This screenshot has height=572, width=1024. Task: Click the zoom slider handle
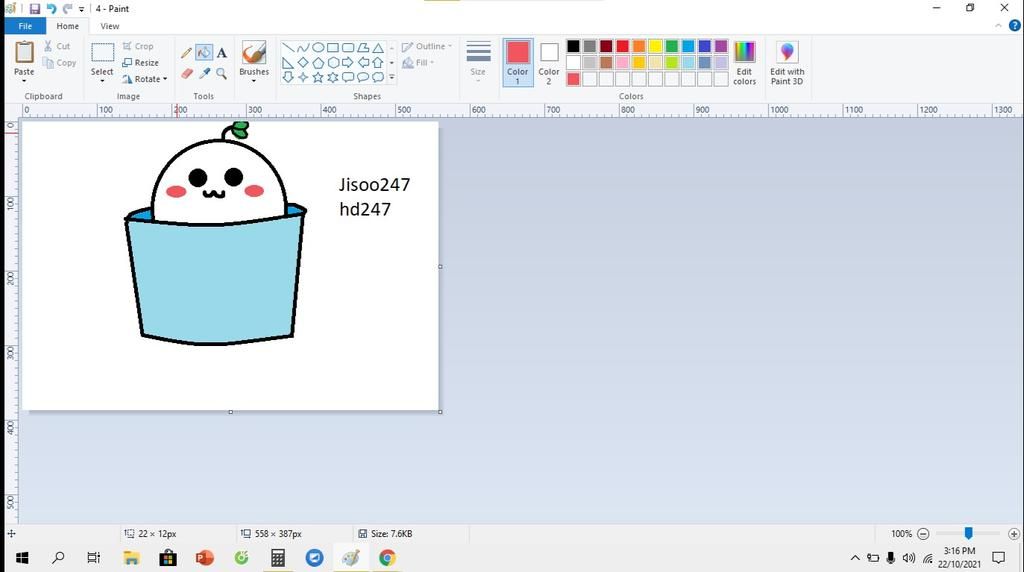pyautogui.click(x=968, y=533)
